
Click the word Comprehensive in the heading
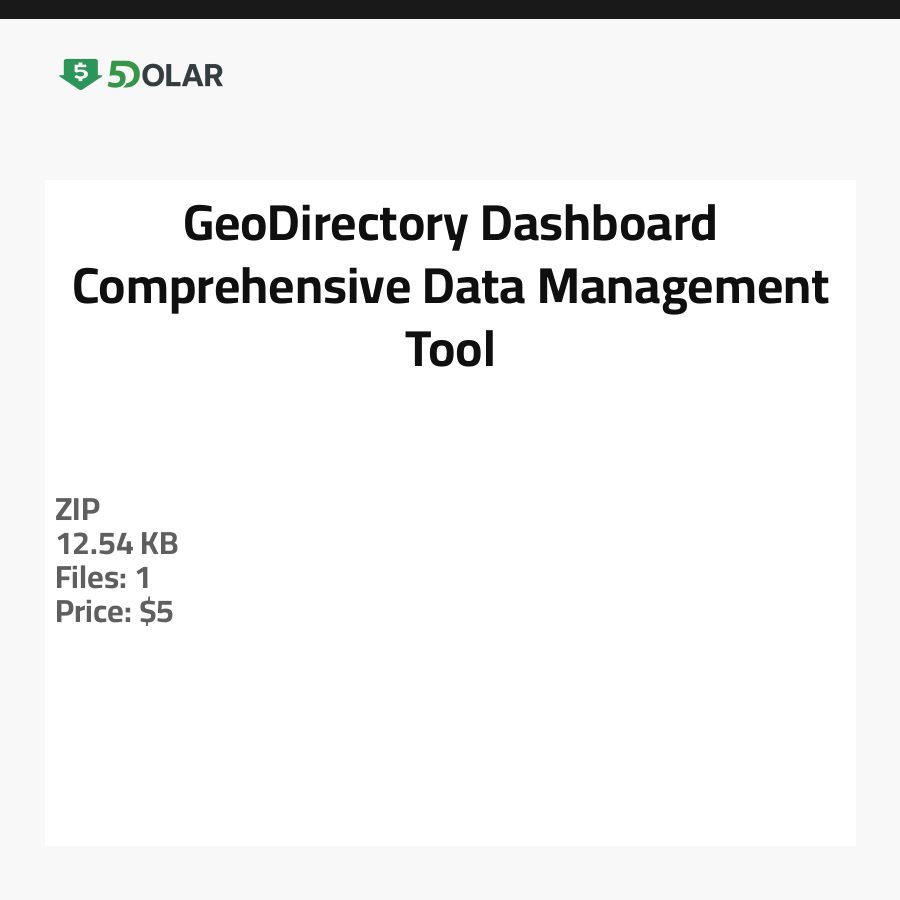coord(241,287)
